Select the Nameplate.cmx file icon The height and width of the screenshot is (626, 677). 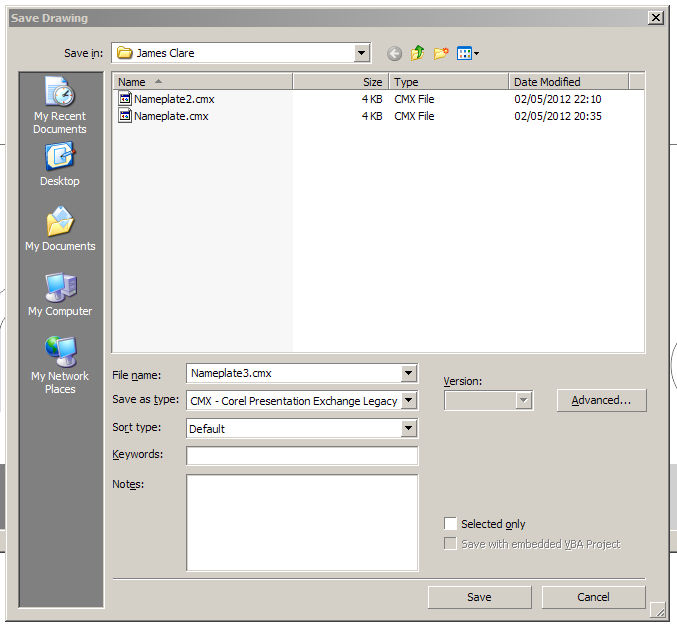coord(125,116)
